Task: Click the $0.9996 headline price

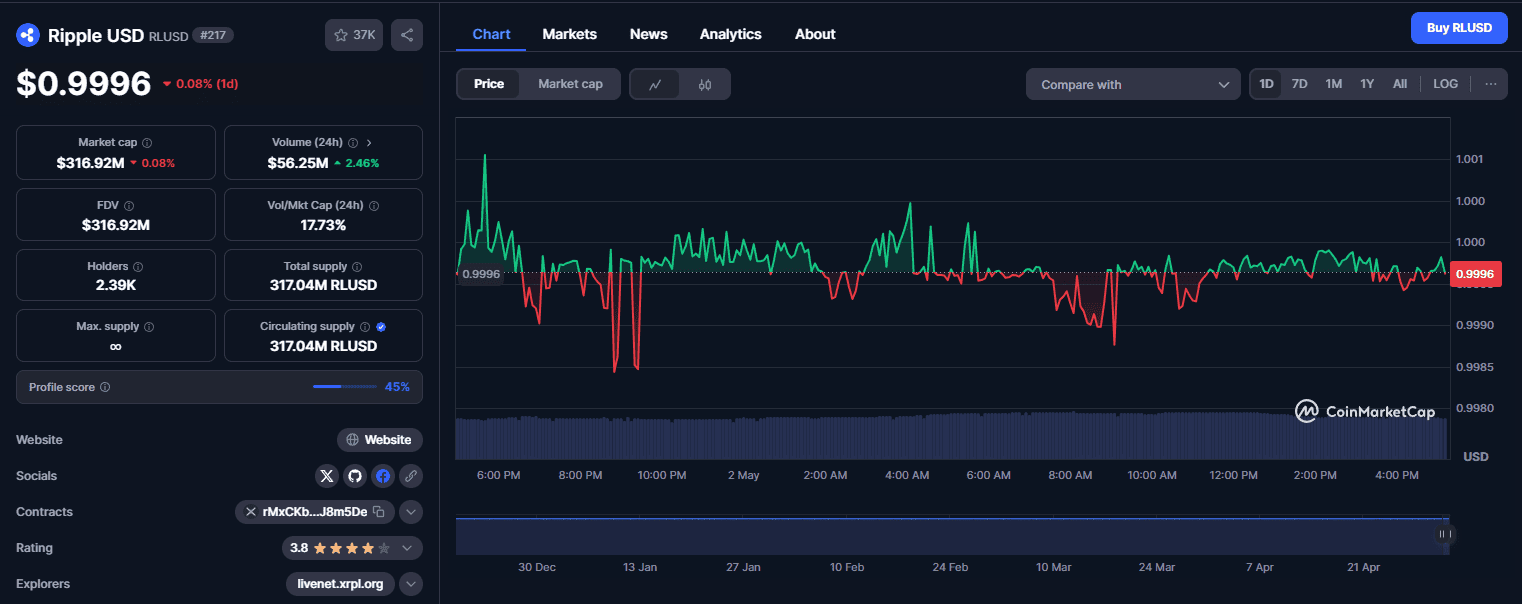Action: tap(83, 84)
